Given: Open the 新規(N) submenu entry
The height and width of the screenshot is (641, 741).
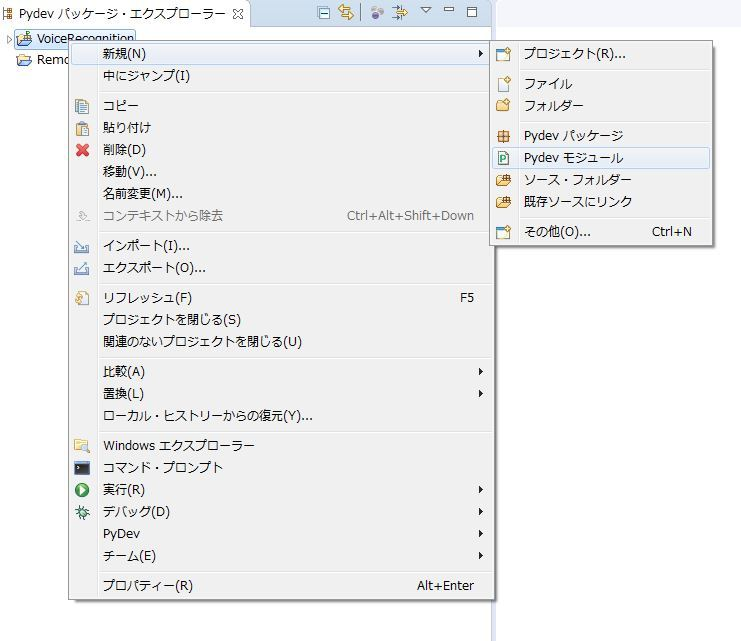Looking at the screenshot, I should pyautogui.click(x=281, y=53).
